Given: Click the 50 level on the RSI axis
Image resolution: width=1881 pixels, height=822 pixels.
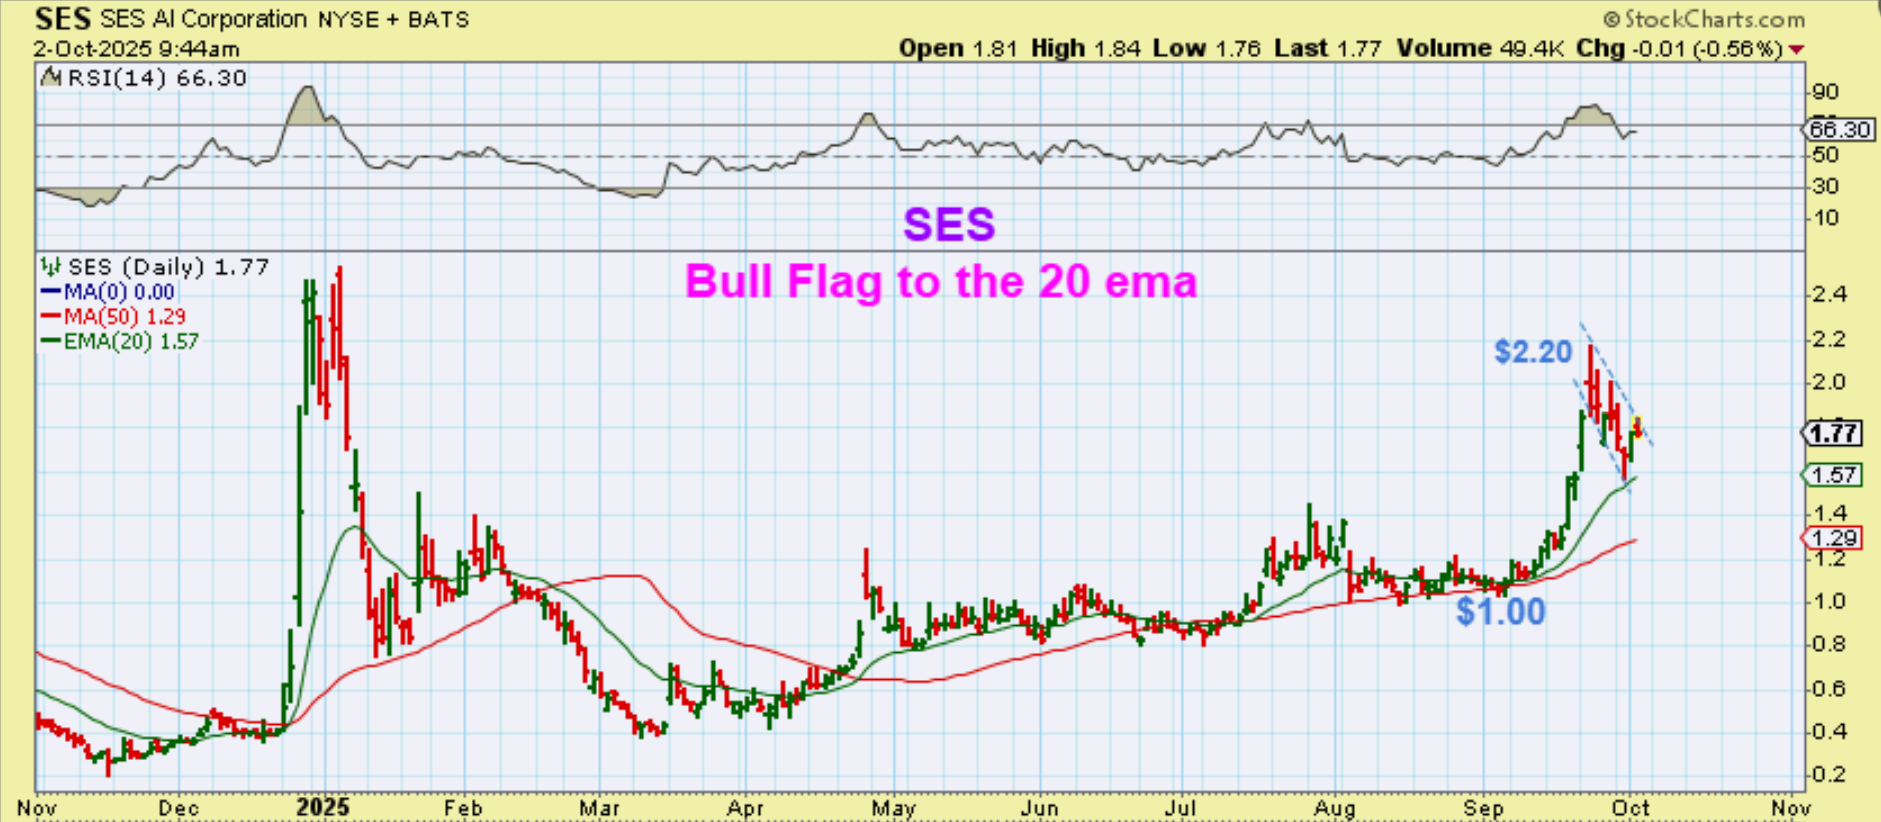Looking at the screenshot, I should [1825, 155].
